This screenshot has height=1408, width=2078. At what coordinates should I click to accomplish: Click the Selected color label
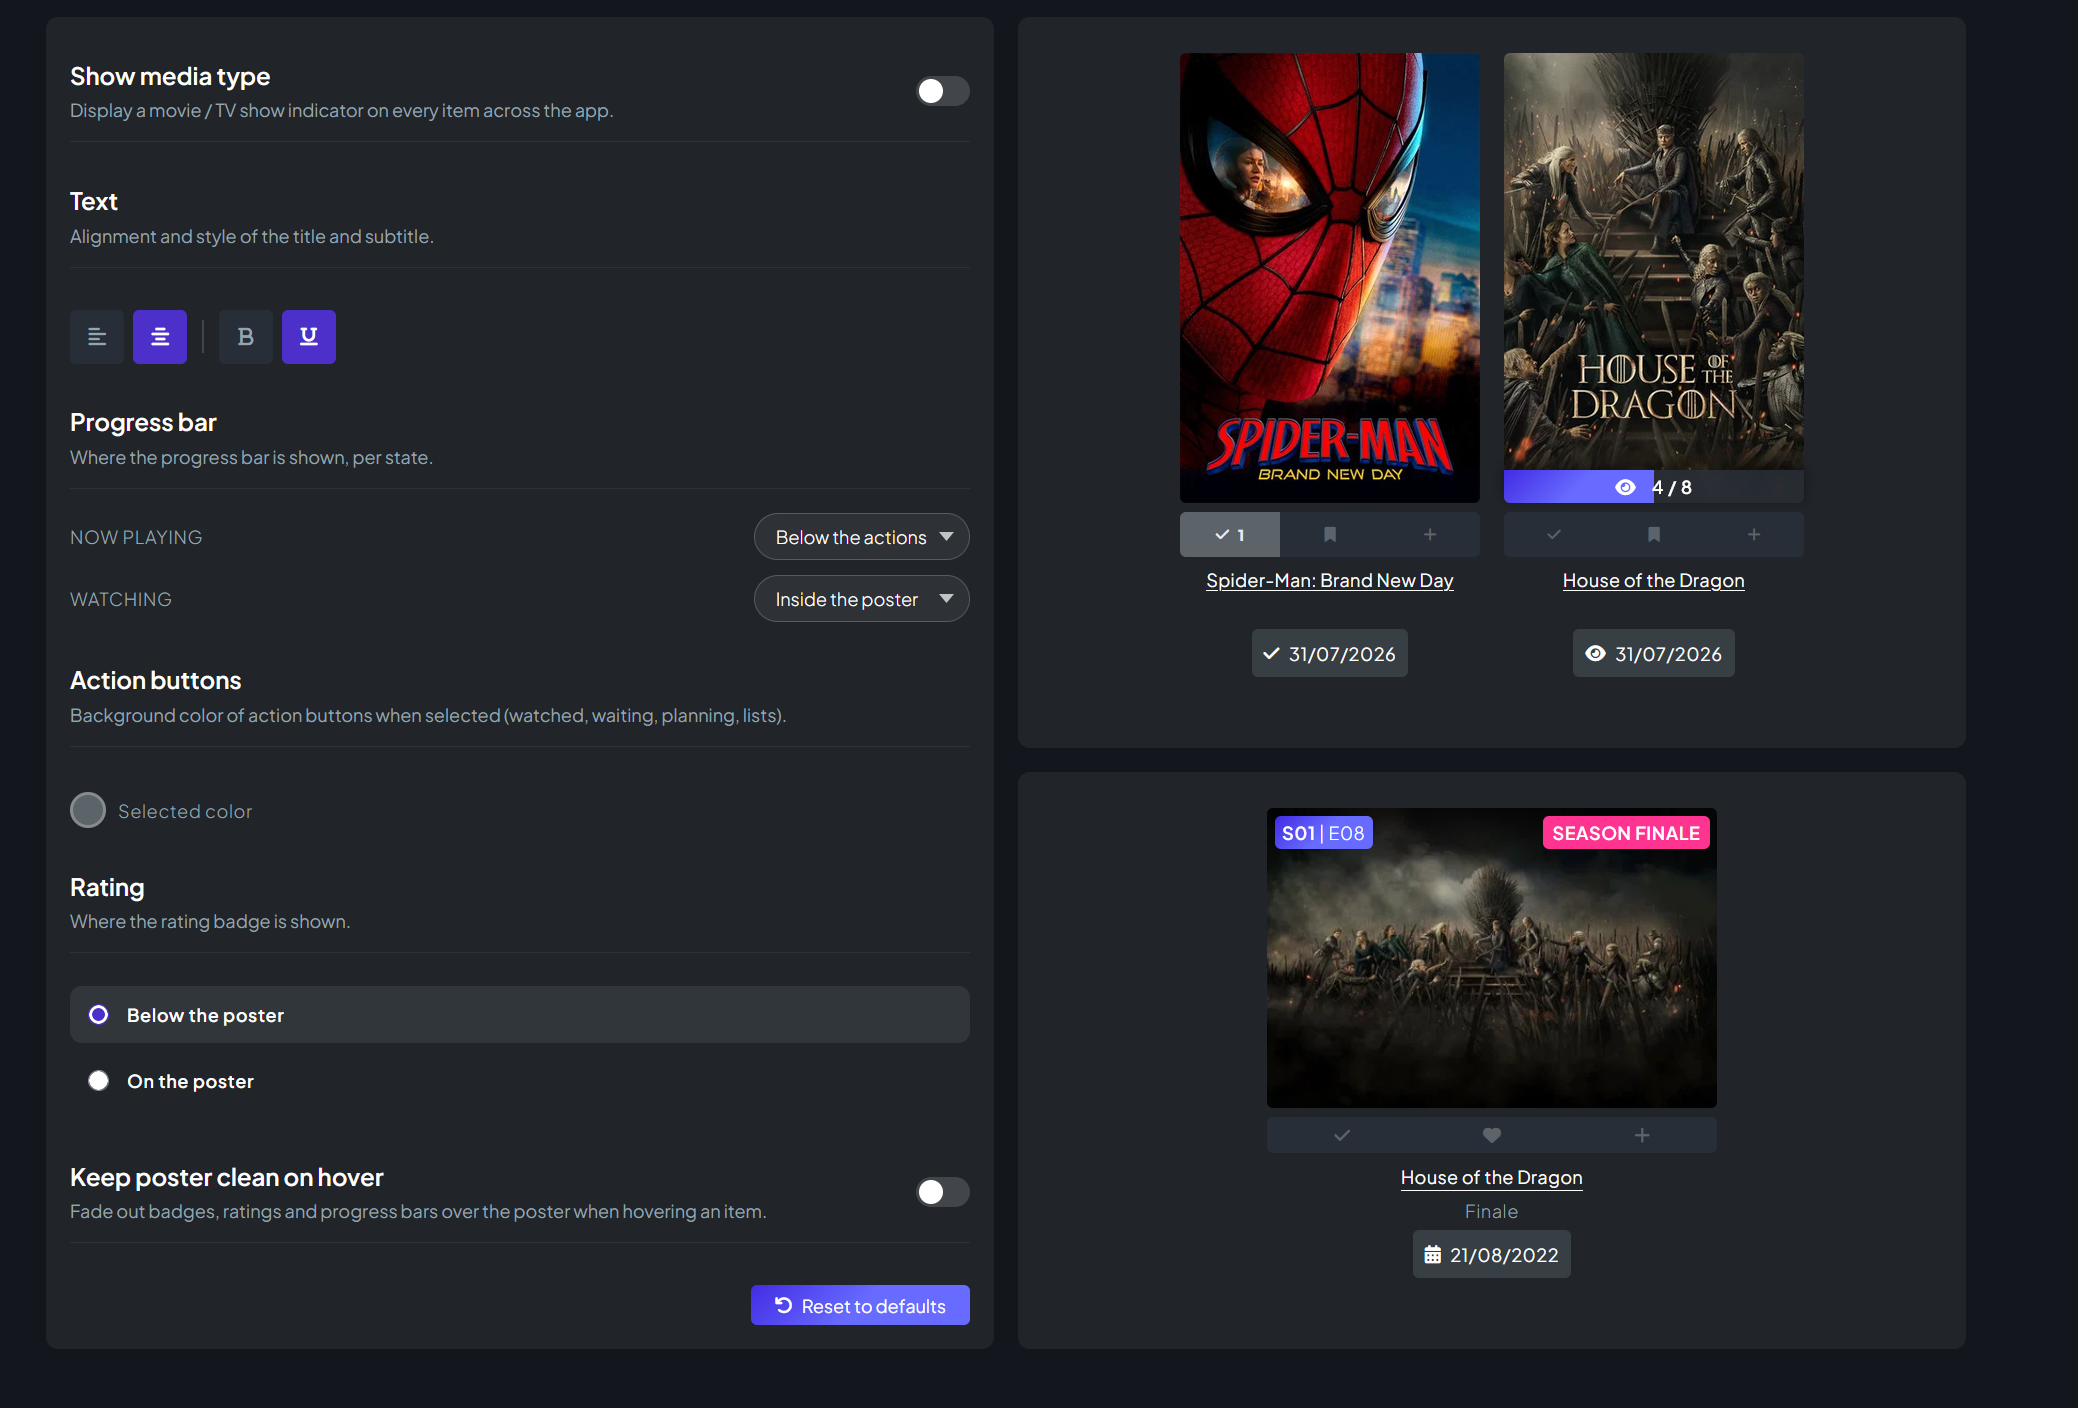click(185, 811)
